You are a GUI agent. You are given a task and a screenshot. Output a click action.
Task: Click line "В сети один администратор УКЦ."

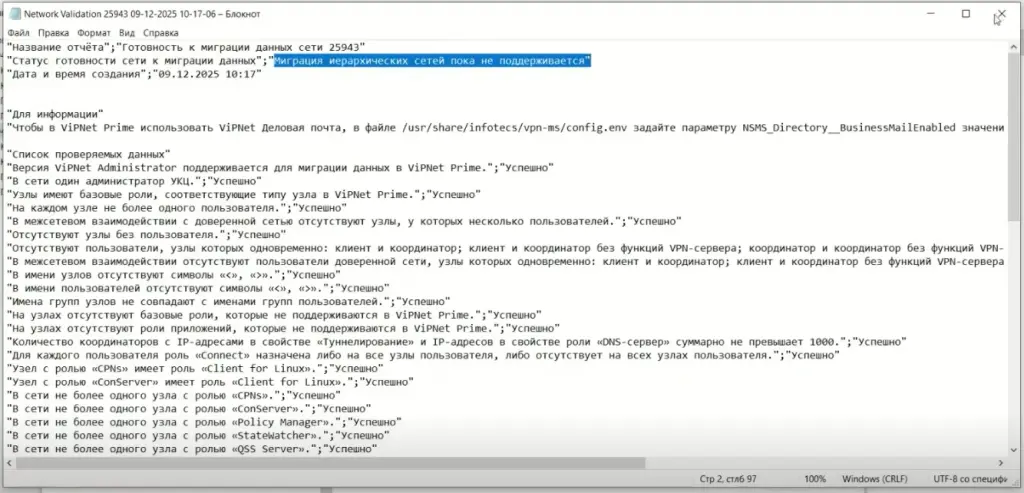135,182
